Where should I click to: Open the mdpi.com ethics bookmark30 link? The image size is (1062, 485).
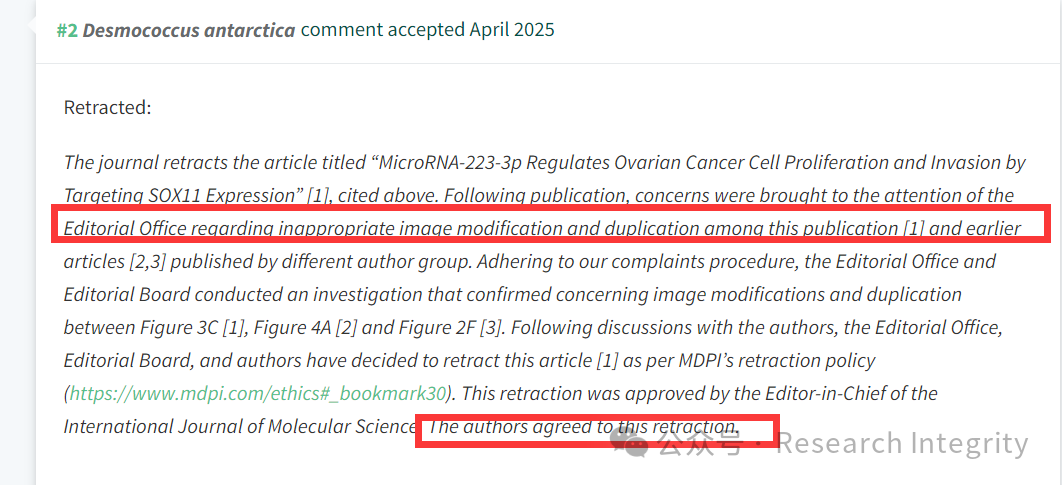258,394
